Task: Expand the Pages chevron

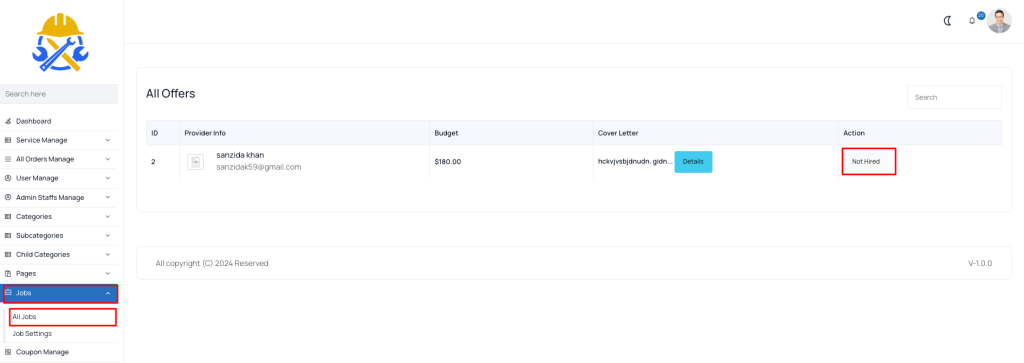Action: [x=108, y=274]
